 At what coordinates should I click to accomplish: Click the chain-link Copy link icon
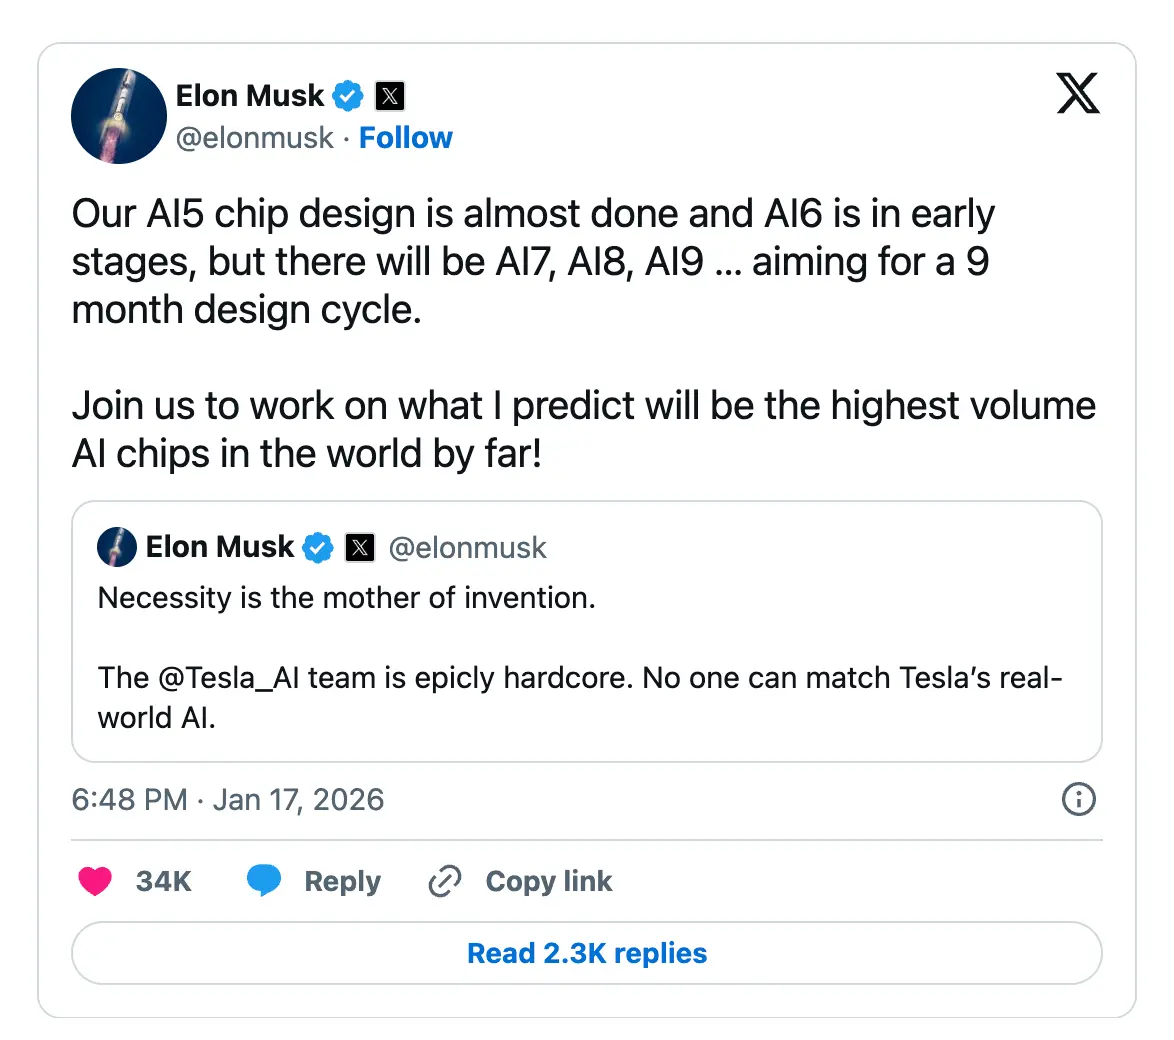pos(444,881)
